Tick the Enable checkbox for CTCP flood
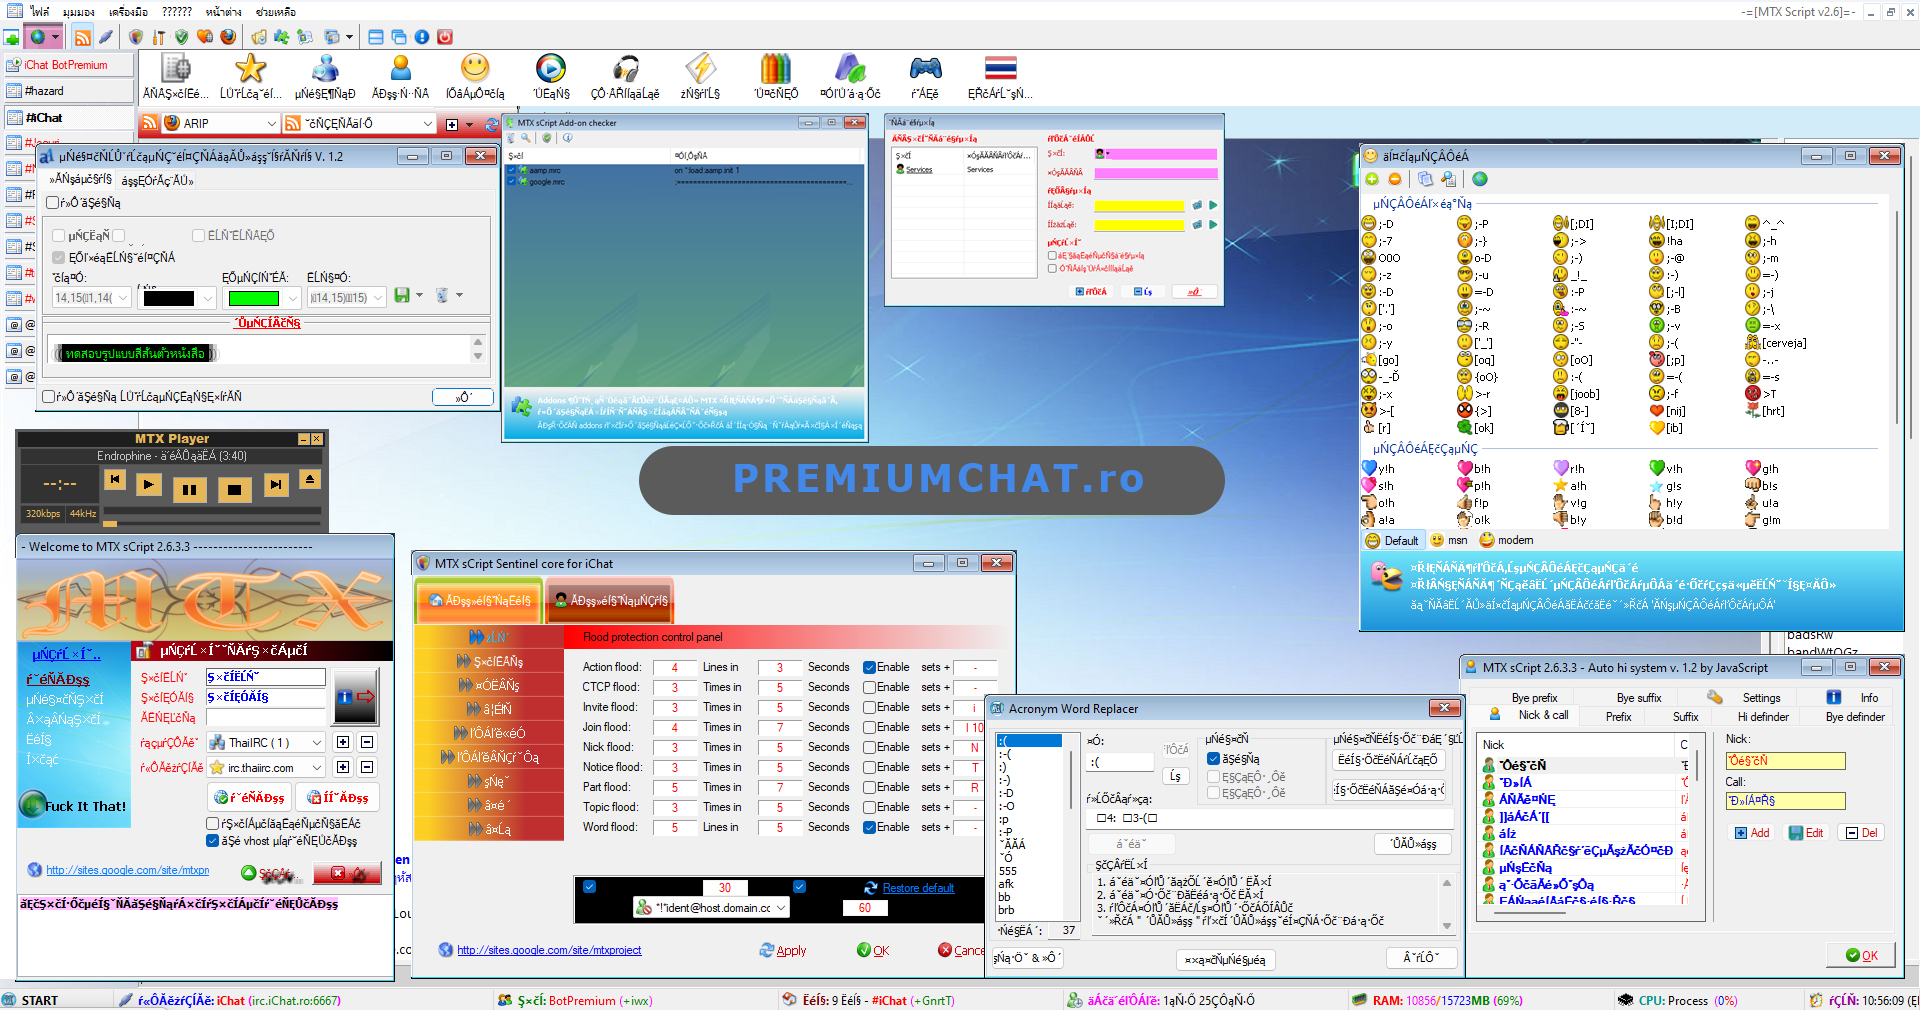The width and height of the screenshot is (1920, 1010). click(x=870, y=688)
